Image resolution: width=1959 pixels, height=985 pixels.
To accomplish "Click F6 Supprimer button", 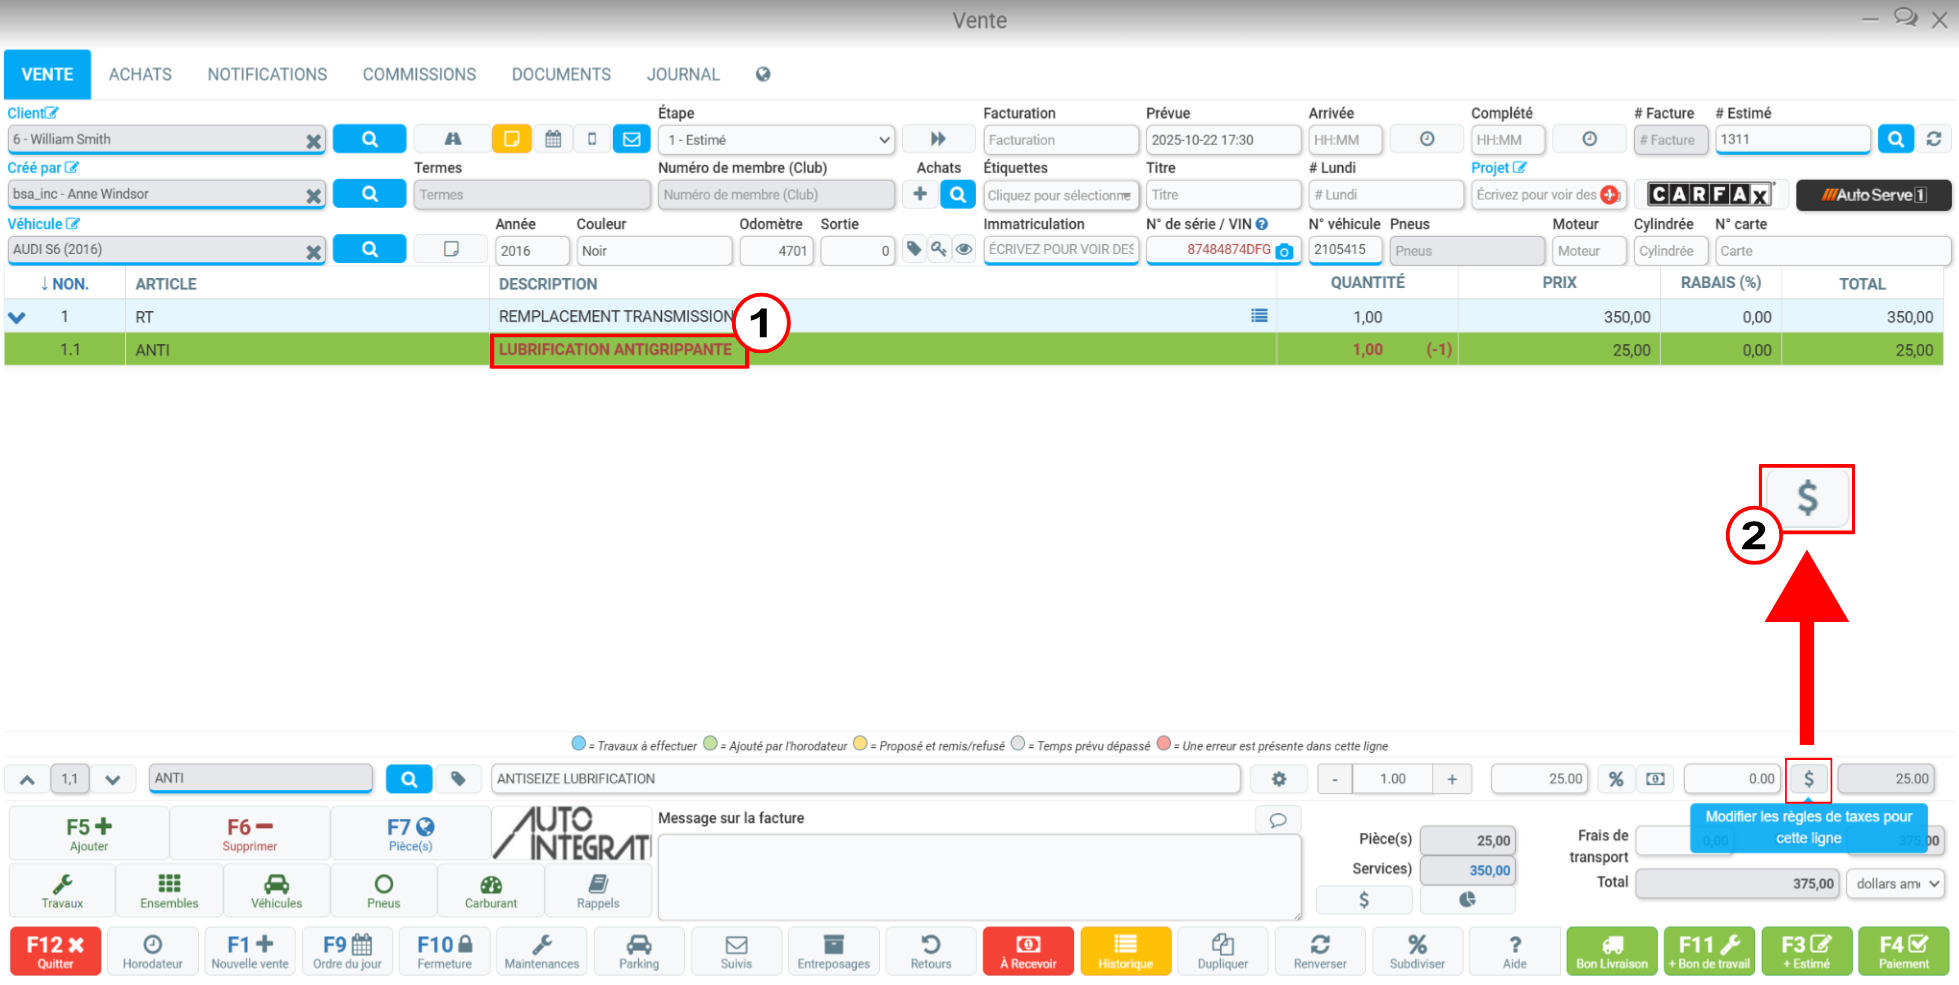I will click(250, 834).
